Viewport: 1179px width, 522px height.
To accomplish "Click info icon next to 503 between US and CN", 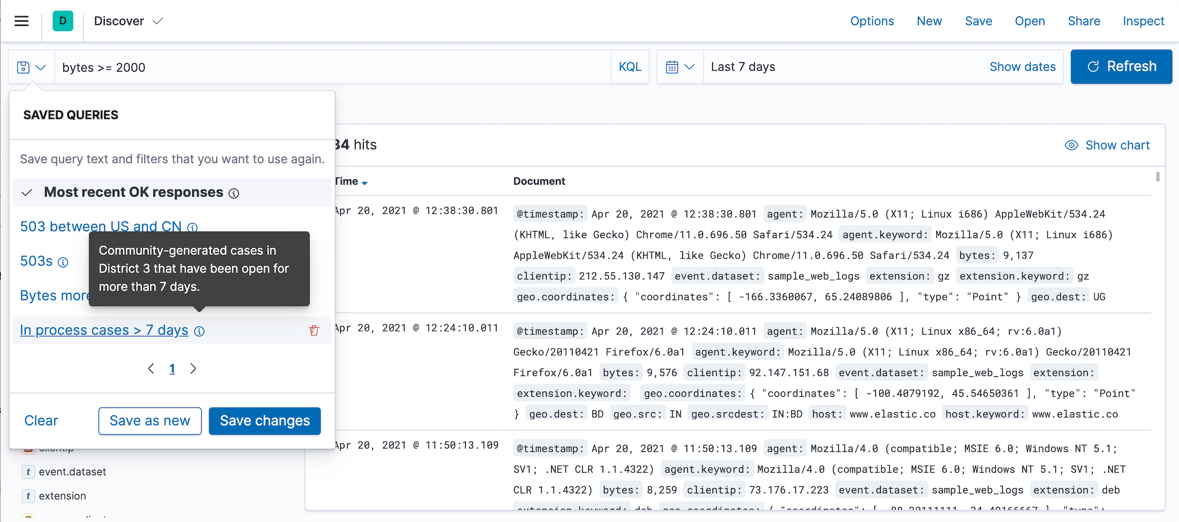I will [193, 228].
